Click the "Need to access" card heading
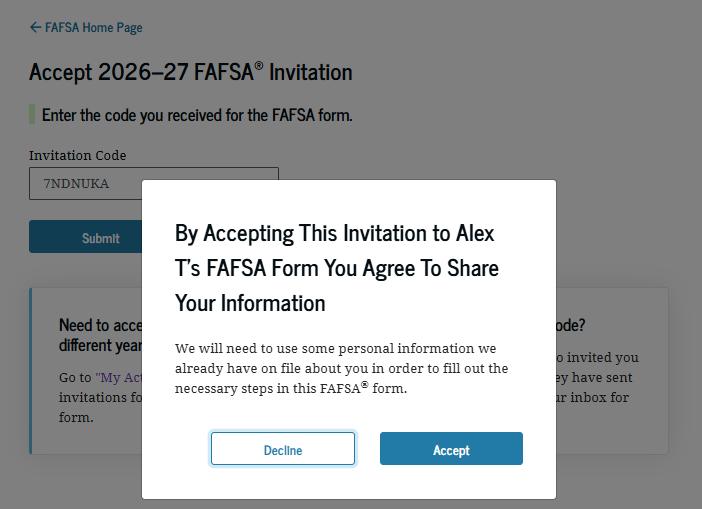702x509 pixels. click(x=100, y=334)
